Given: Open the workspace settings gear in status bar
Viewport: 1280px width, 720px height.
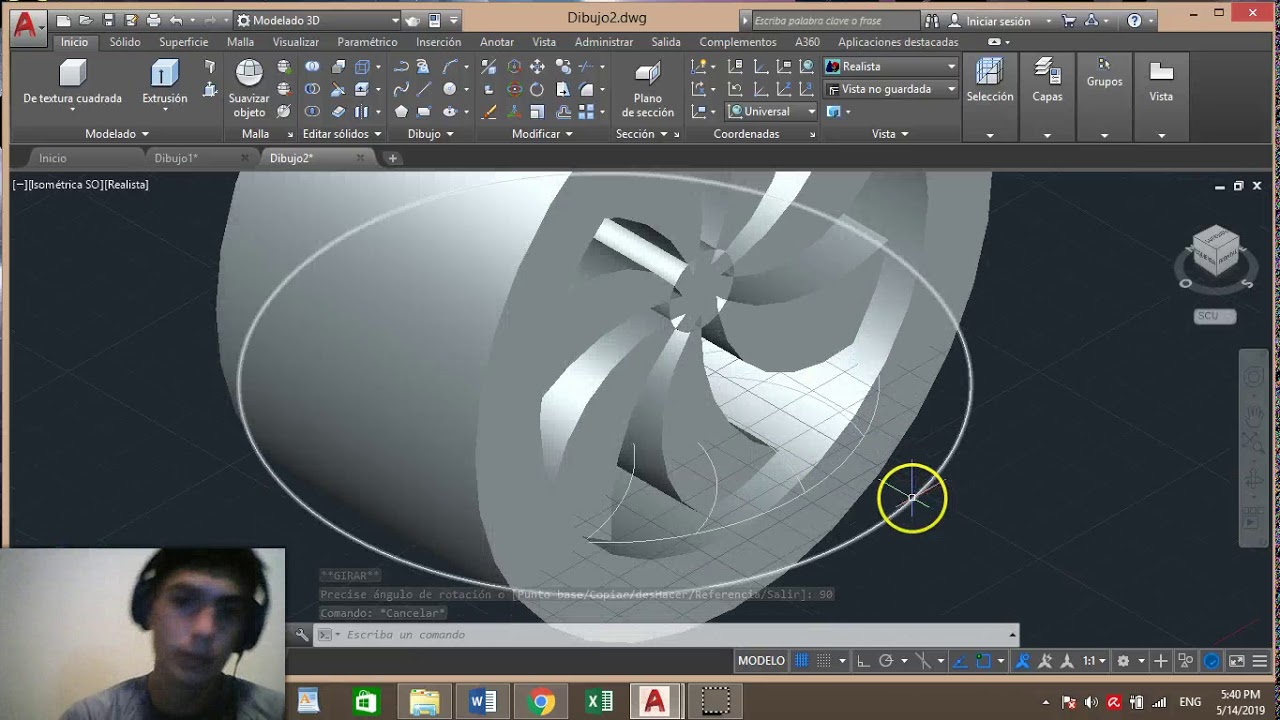Looking at the screenshot, I should [x=1123, y=661].
